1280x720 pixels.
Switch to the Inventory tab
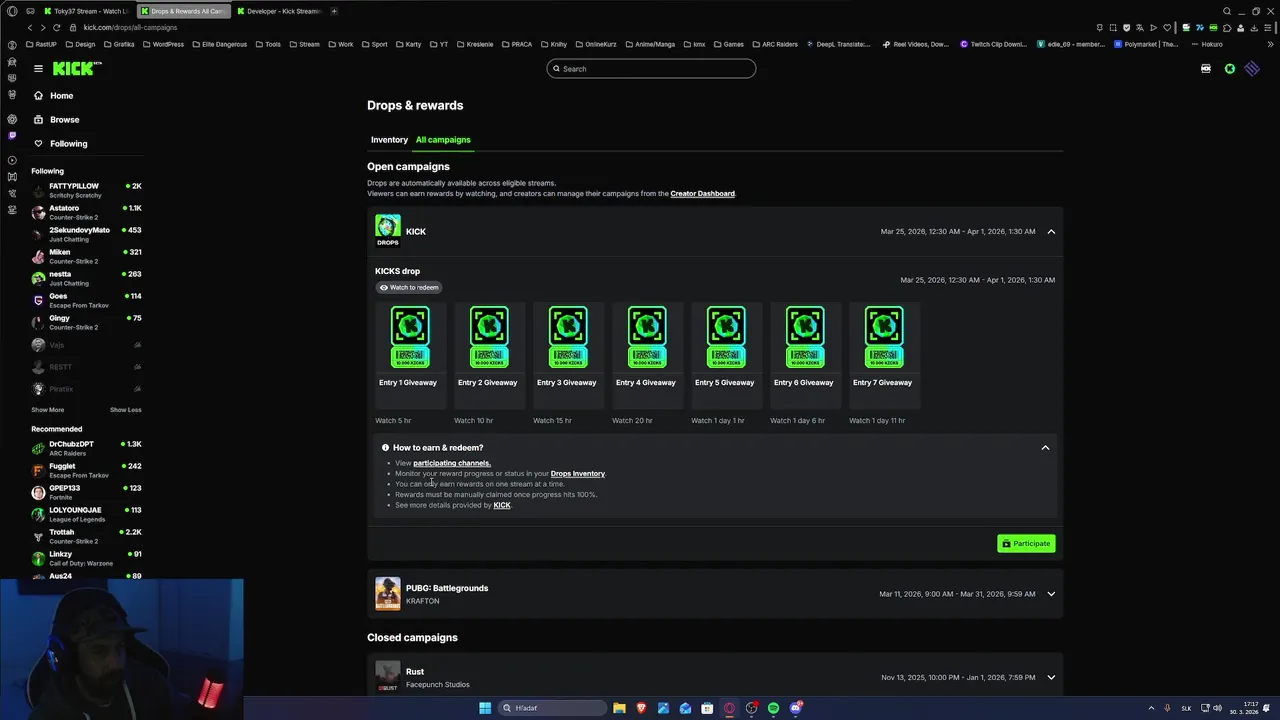(x=389, y=140)
